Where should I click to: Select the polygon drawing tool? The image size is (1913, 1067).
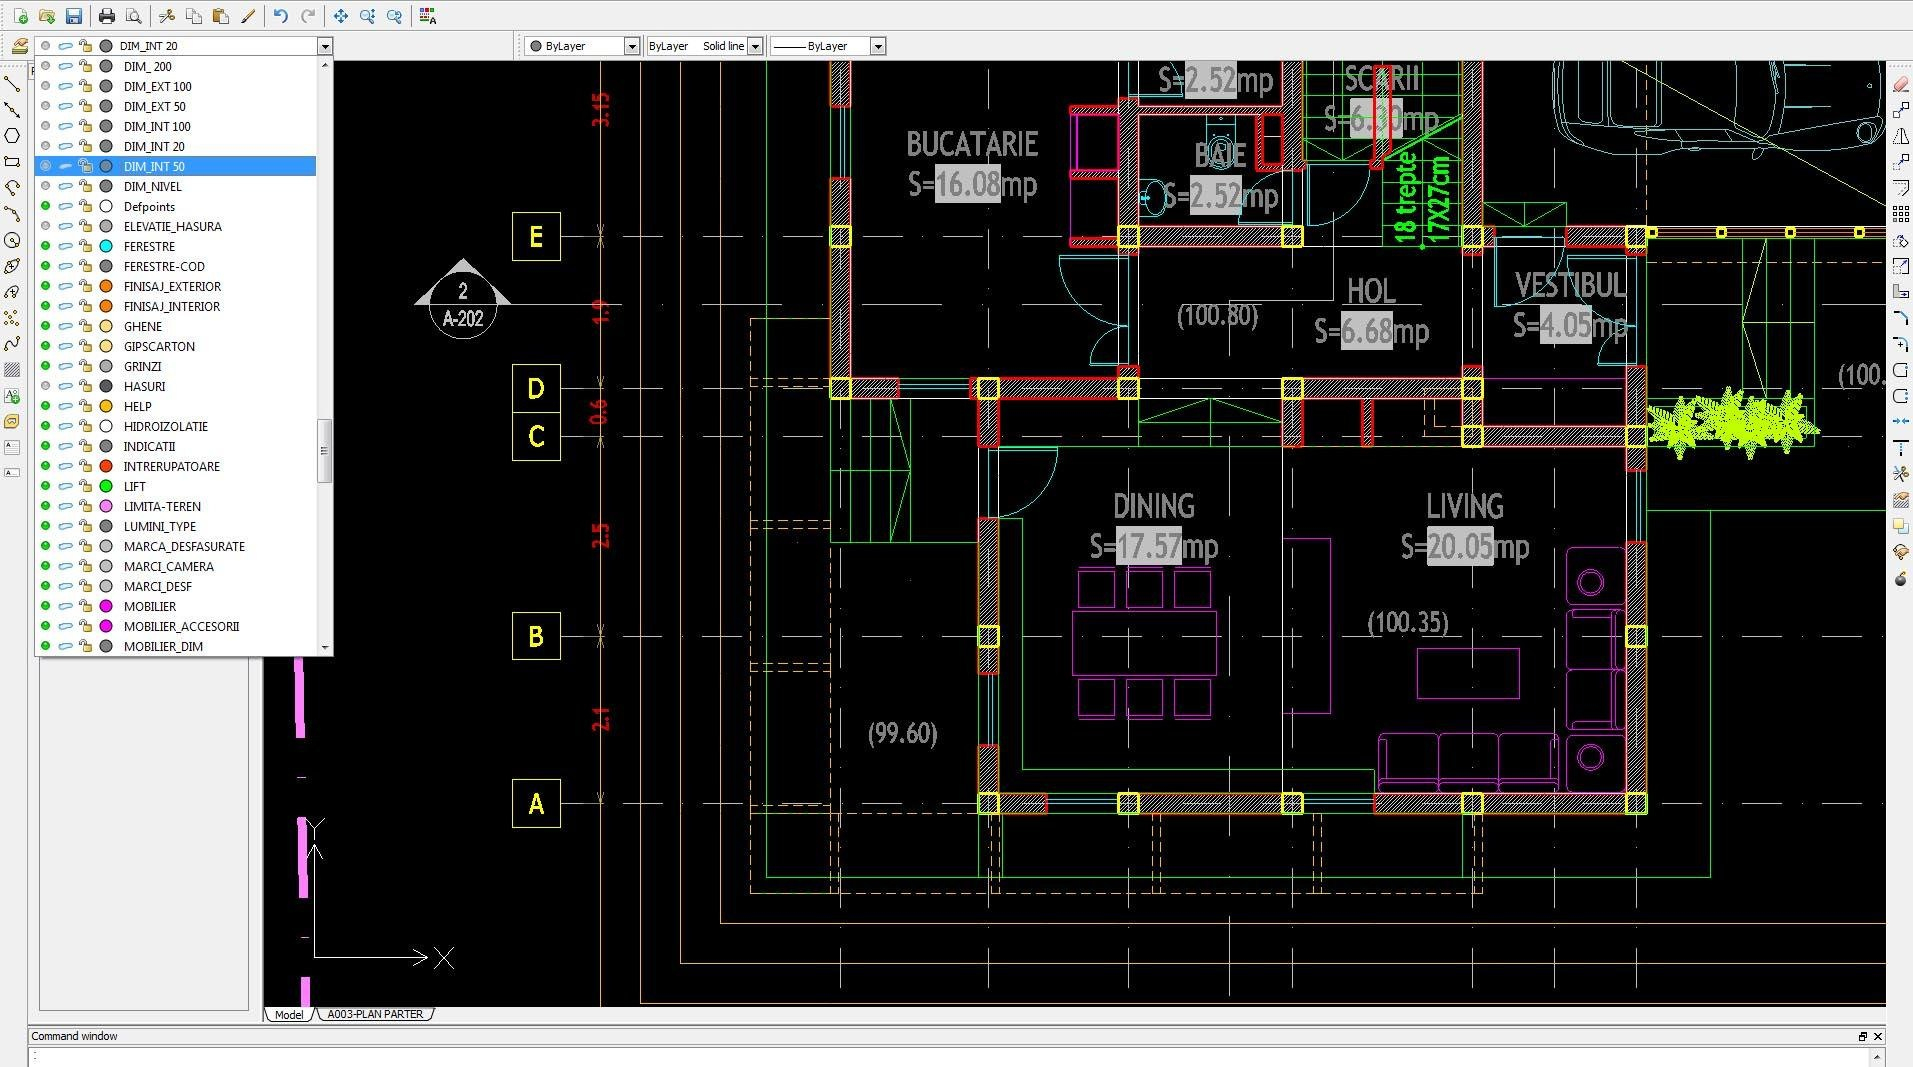click(12, 136)
